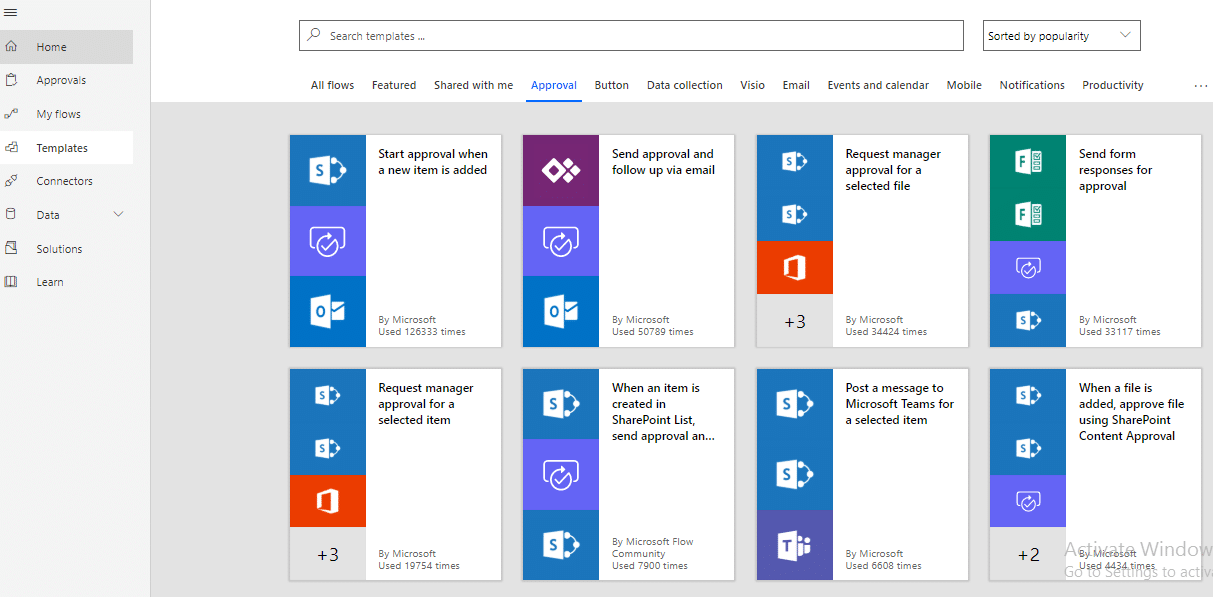Click +3 badge on selected item card
The image size is (1213, 597).
pyautogui.click(x=328, y=554)
